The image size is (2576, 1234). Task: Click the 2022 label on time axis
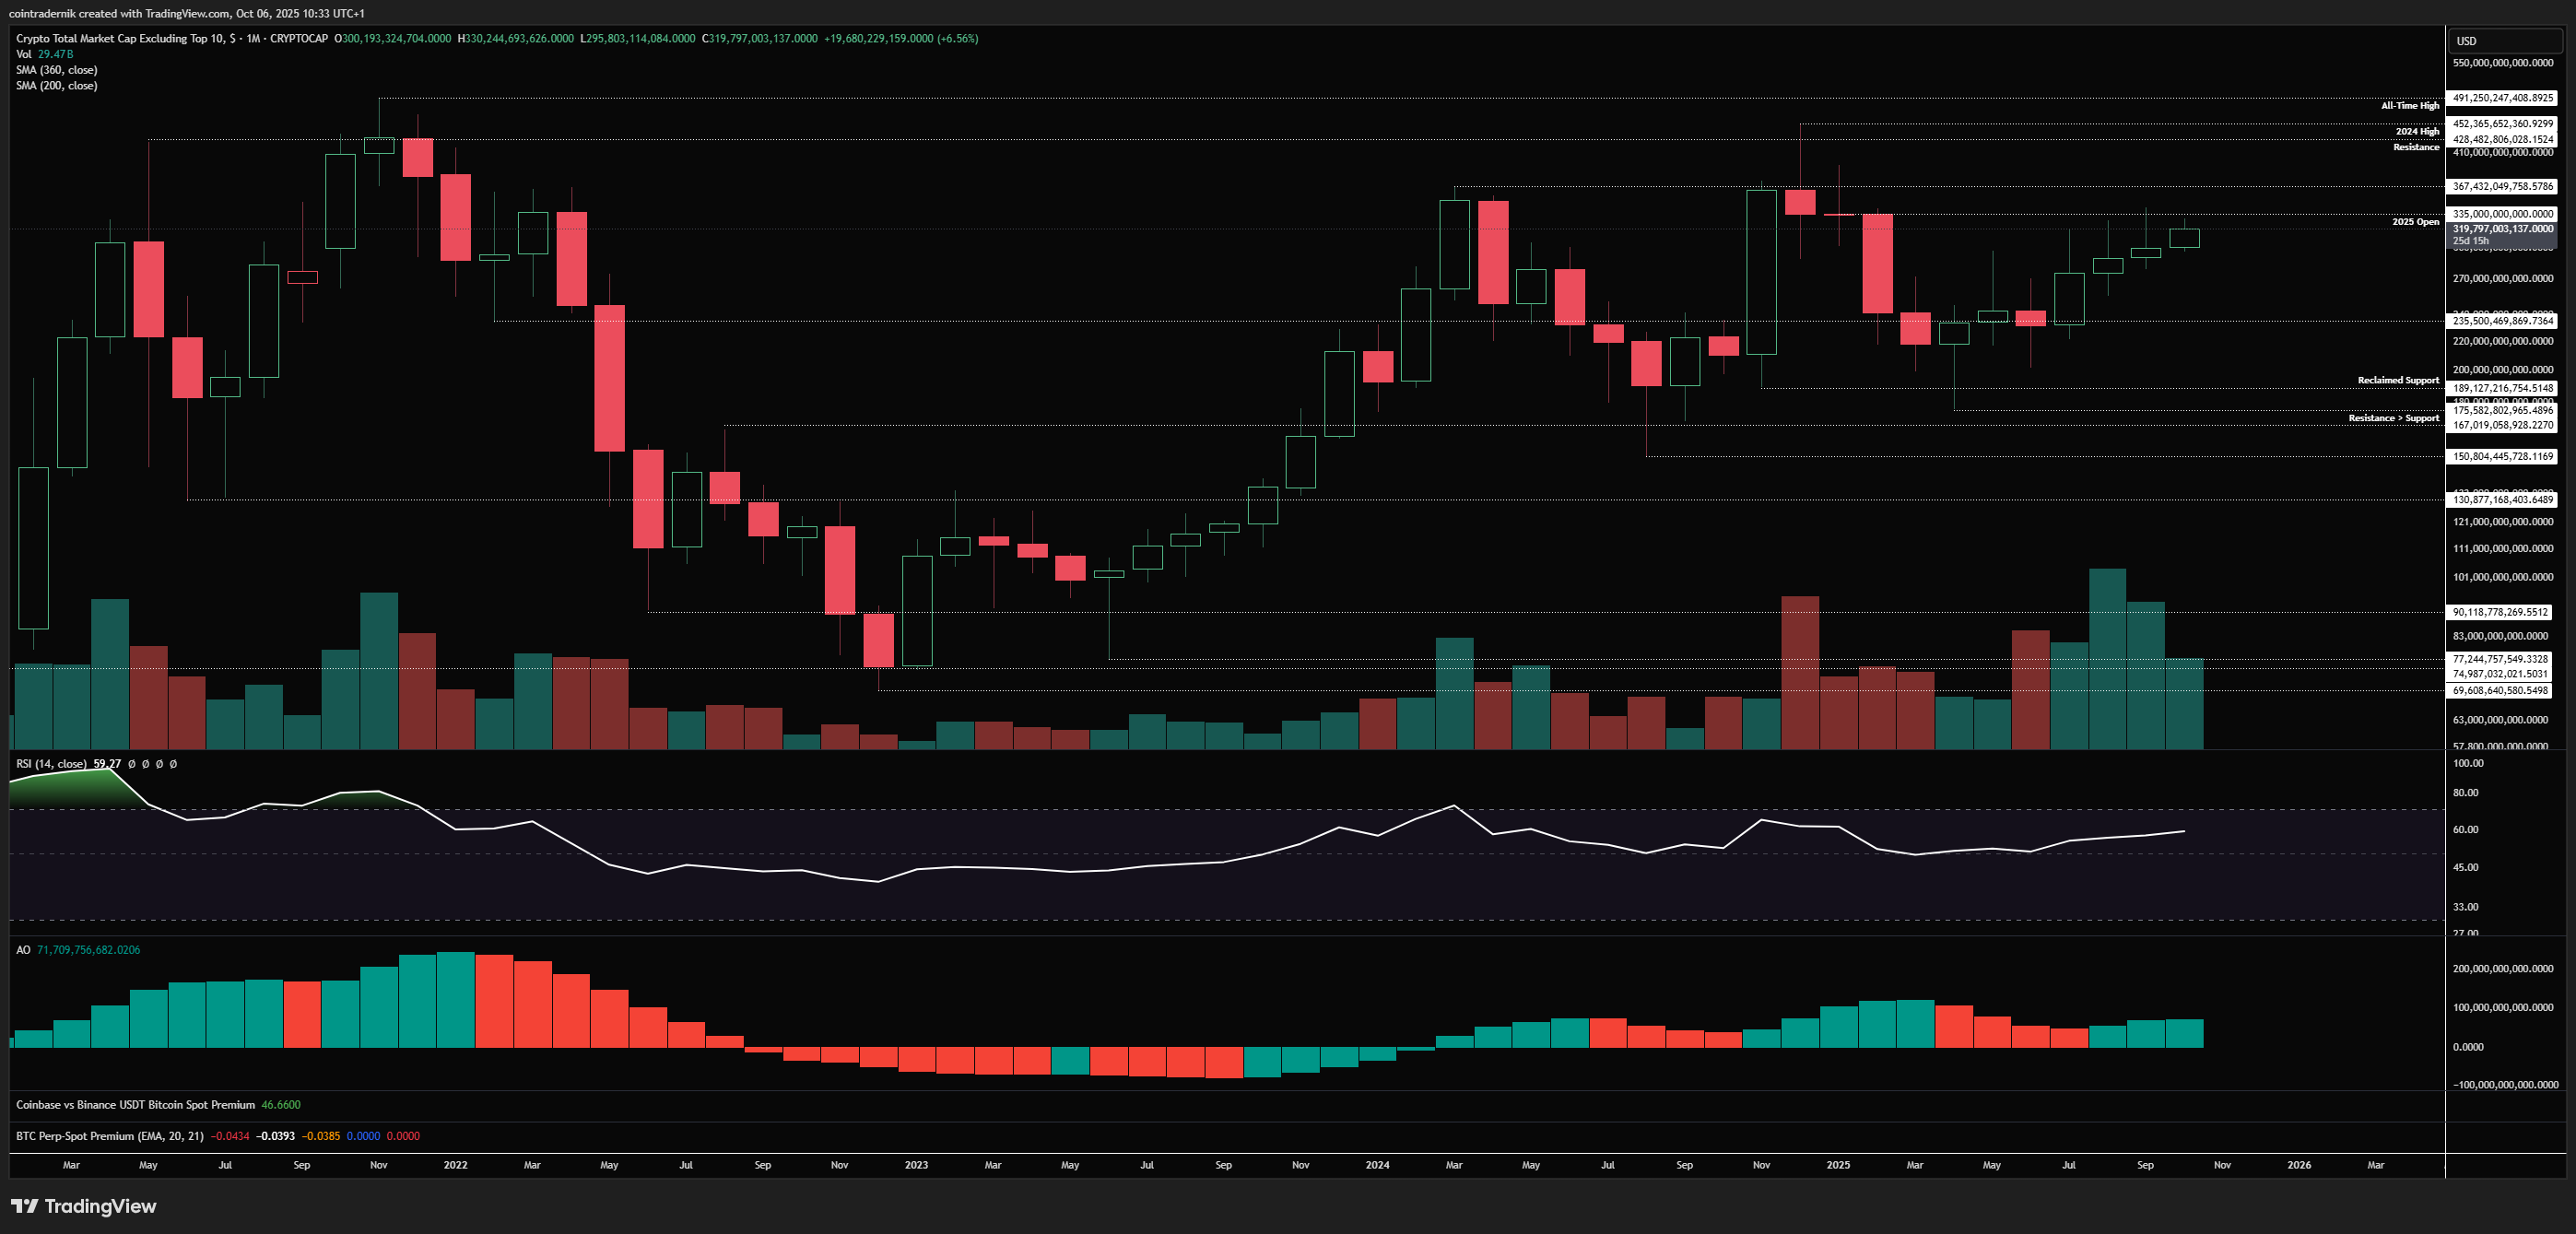pos(455,1165)
